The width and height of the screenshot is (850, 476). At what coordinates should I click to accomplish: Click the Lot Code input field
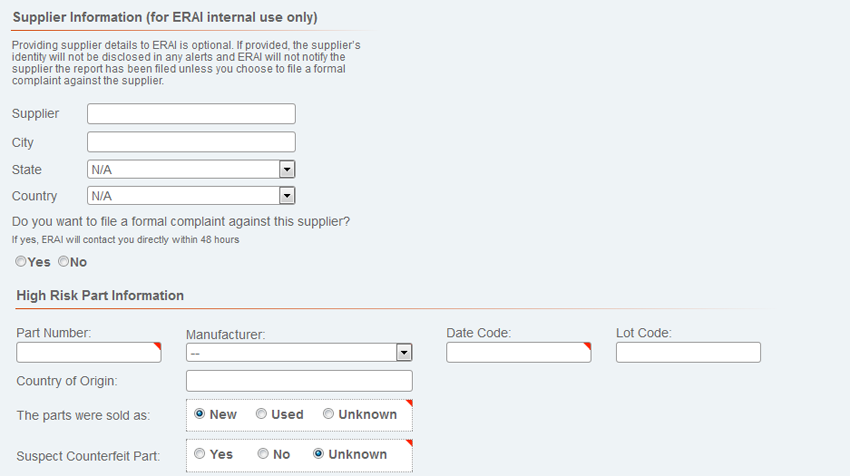pyautogui.click(x=688, y=352)
